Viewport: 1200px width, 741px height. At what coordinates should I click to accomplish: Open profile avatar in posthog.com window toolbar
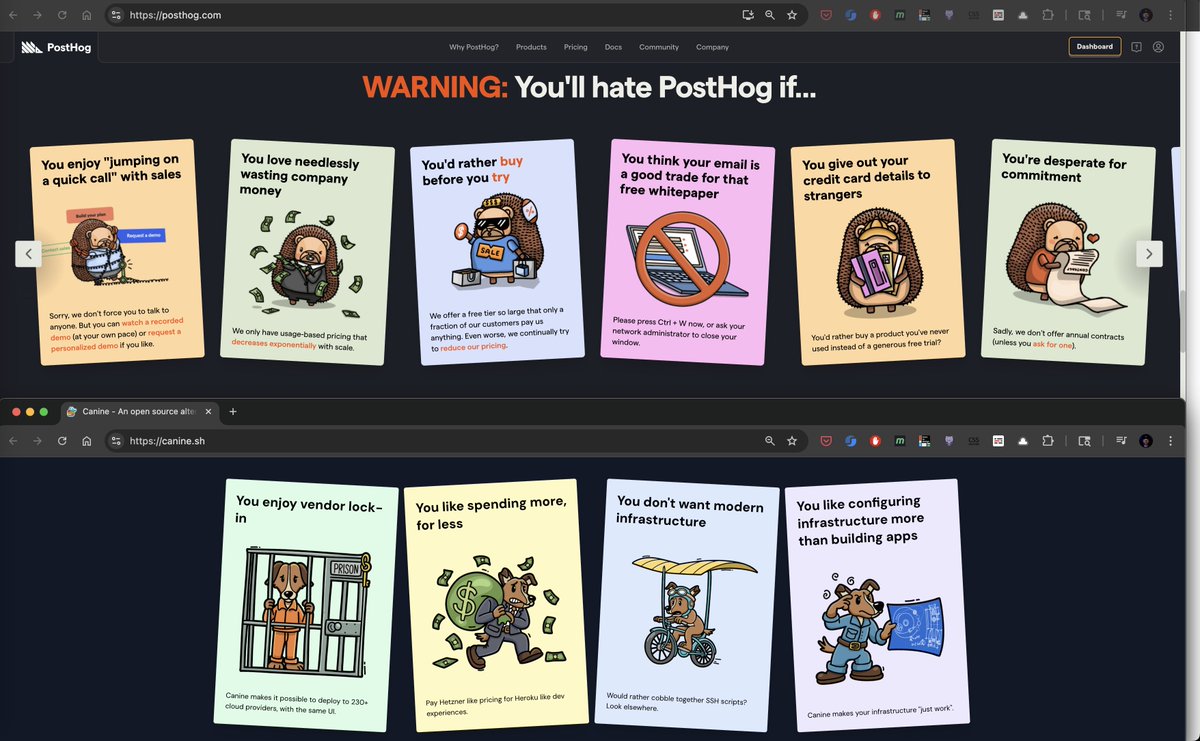pos(1146,16)
